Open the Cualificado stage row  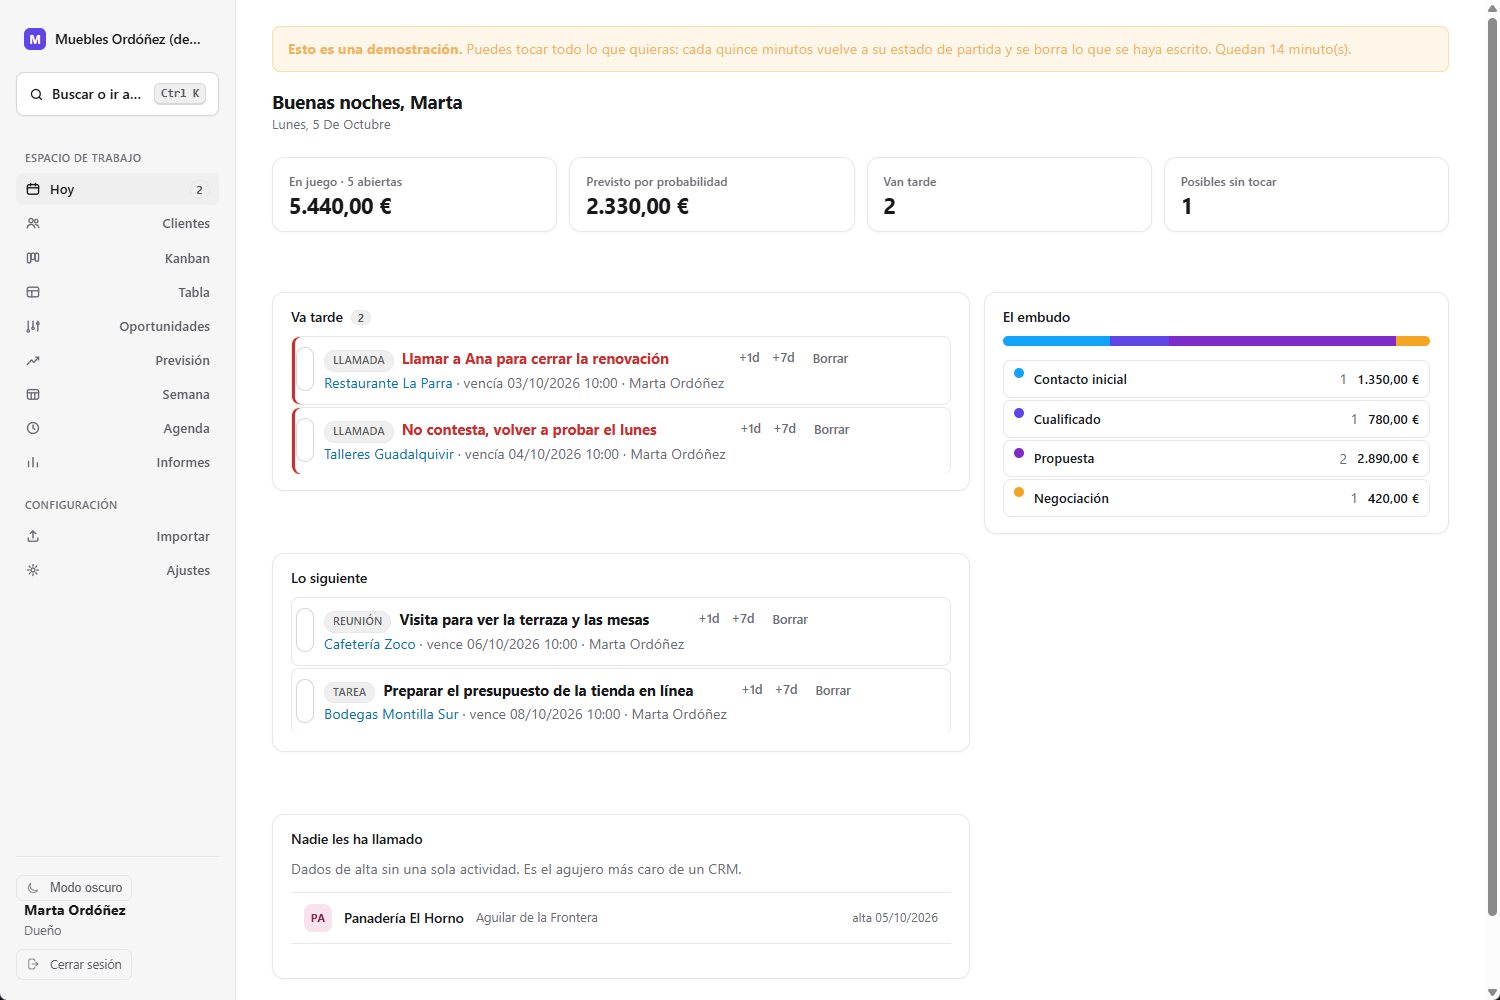pyautogui.click(x=1216, y=419)
